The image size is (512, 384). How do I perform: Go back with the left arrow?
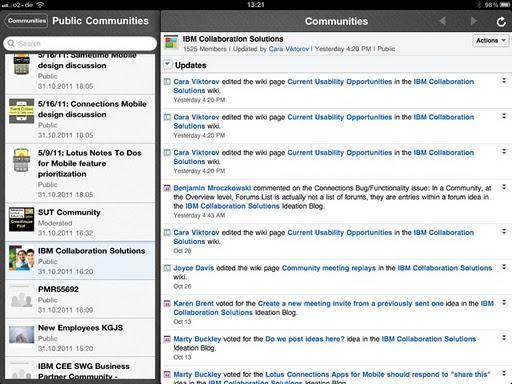click(443, 21)
